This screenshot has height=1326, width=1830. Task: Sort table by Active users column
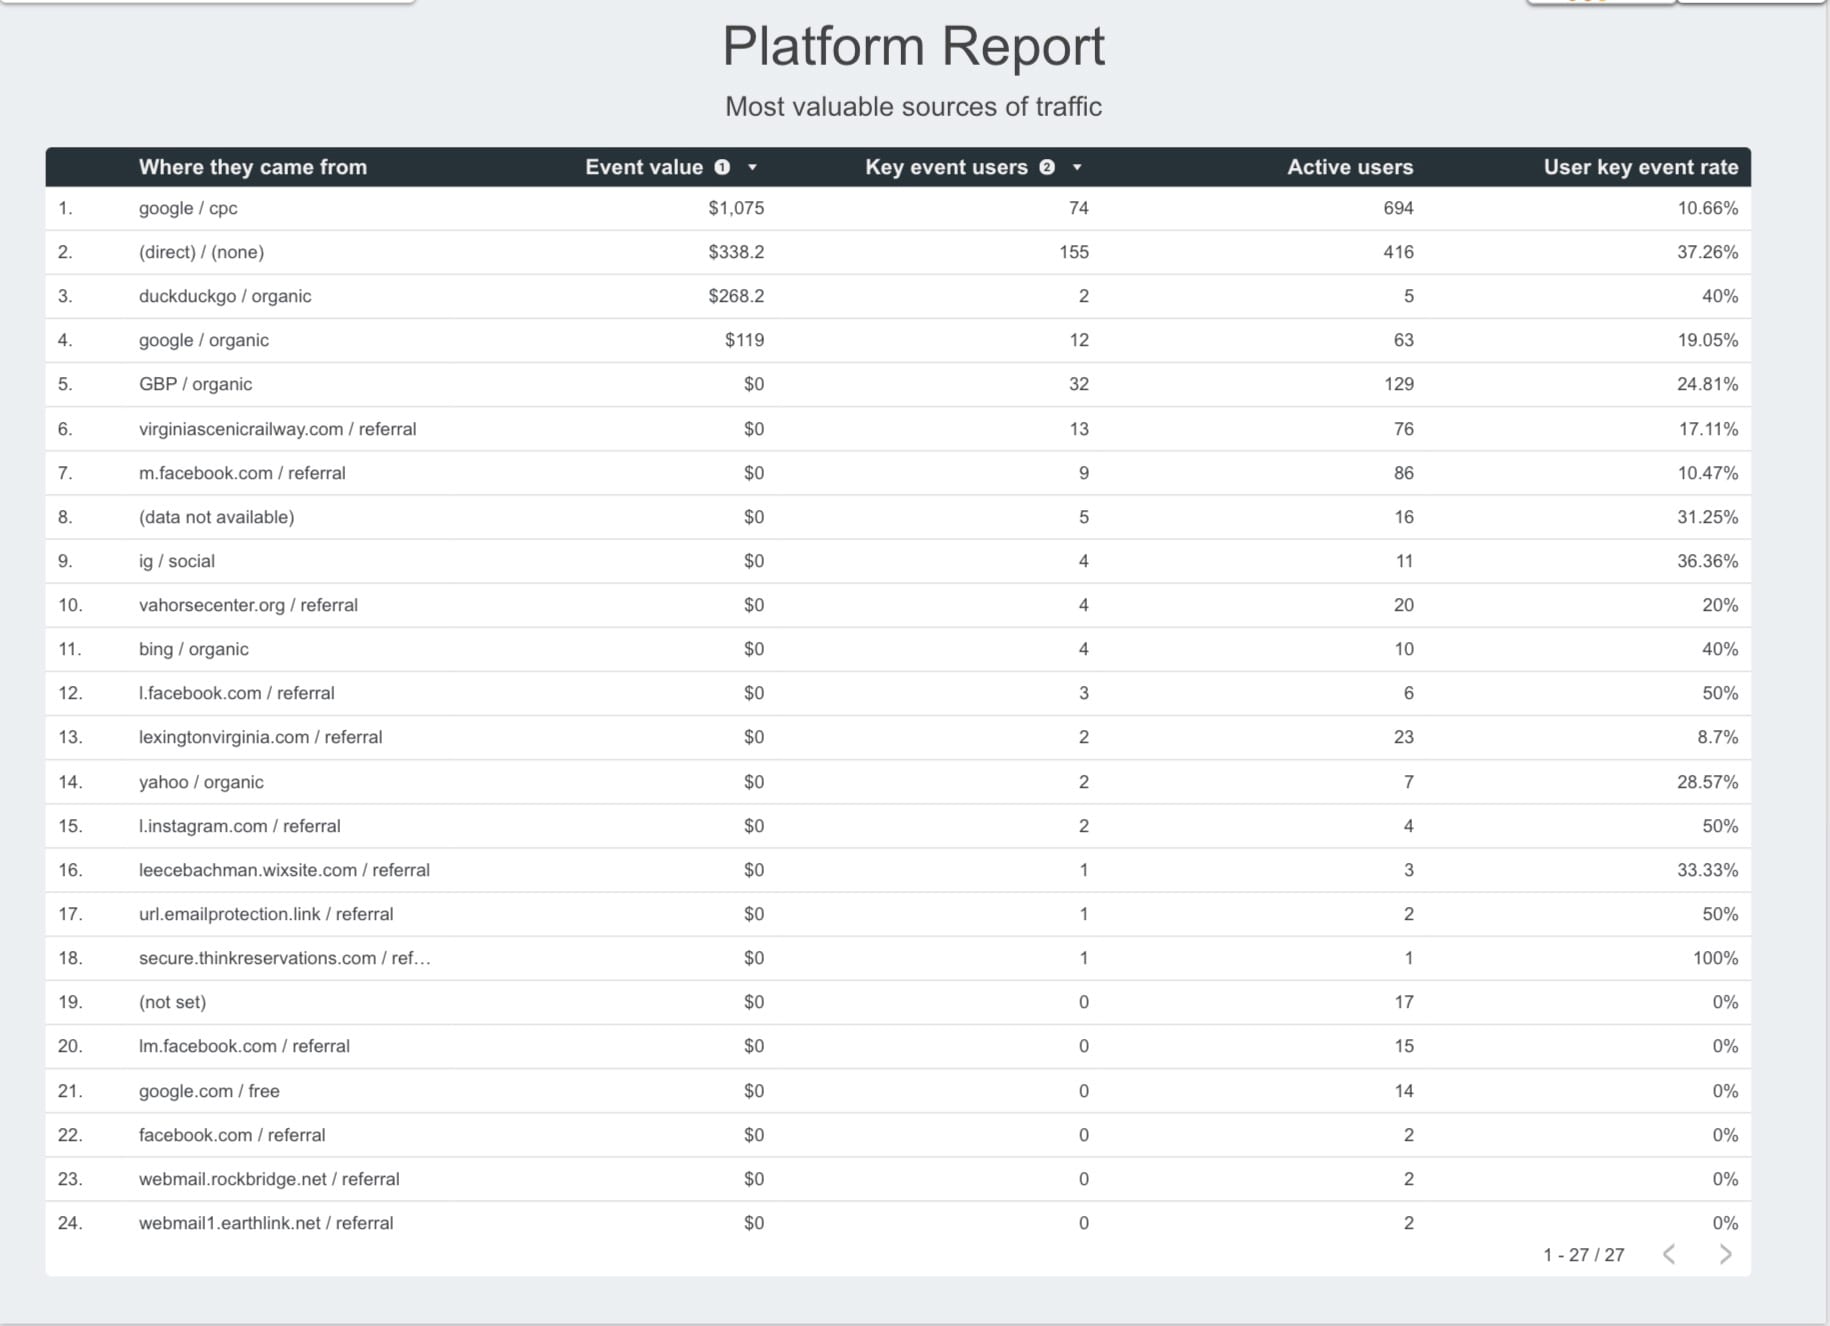pyautogui.click(x=1349, y=167)
